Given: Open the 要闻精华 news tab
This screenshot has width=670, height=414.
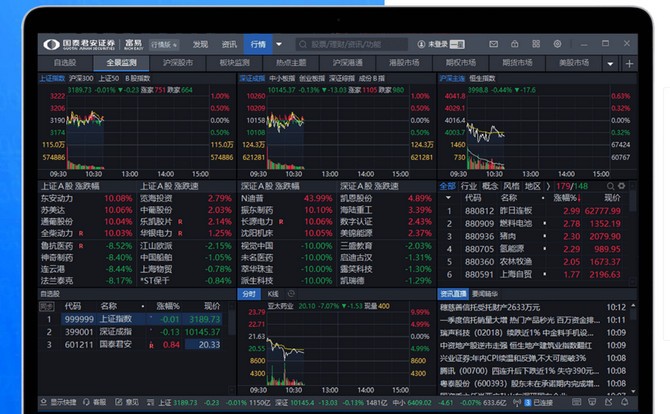Looking at the screenshot, I should click(485, 294).
